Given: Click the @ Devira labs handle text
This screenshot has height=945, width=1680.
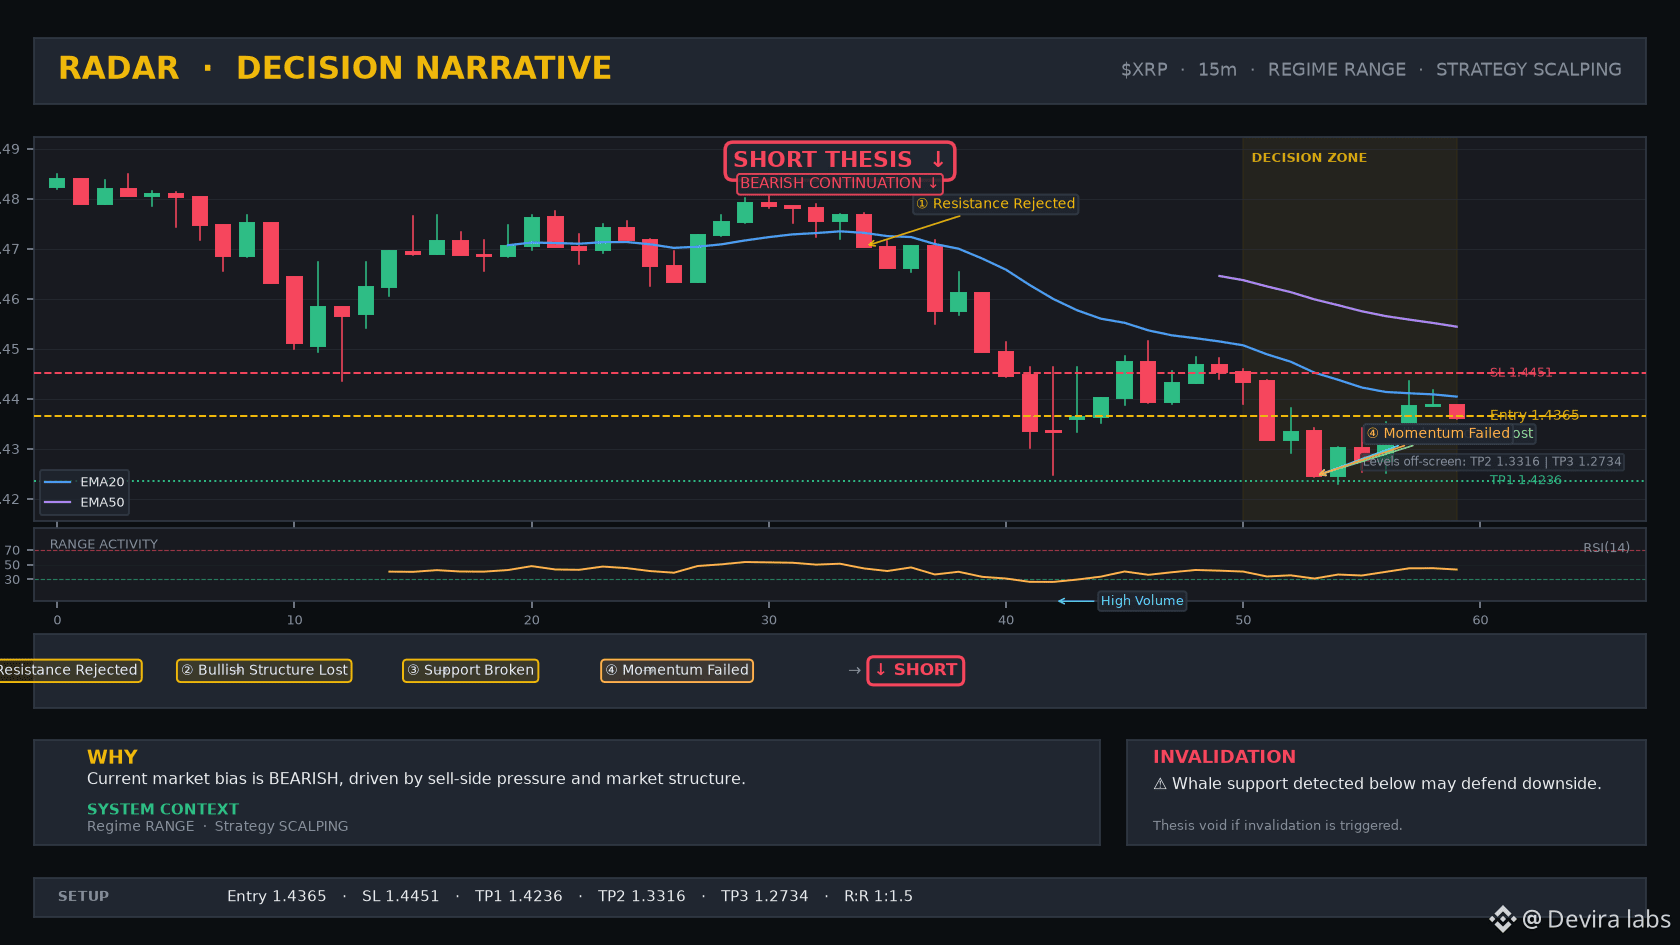Looking at the screenshot, I should click(x=1596, y=920).
